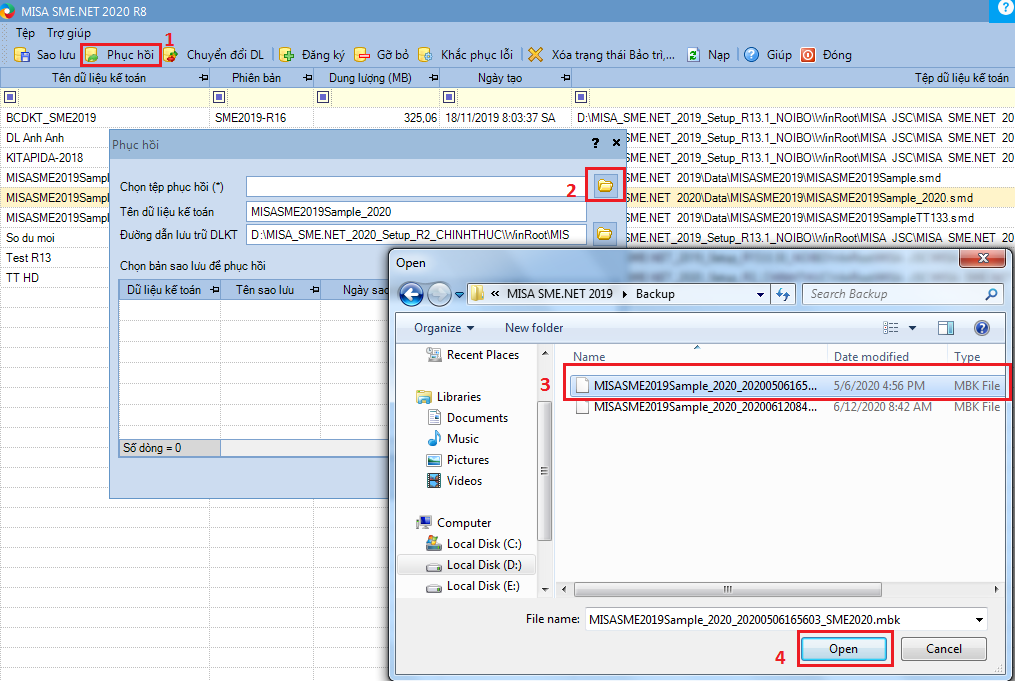Click the Cancel button
Screen dimensions: 1015x681
pos(944,649)
